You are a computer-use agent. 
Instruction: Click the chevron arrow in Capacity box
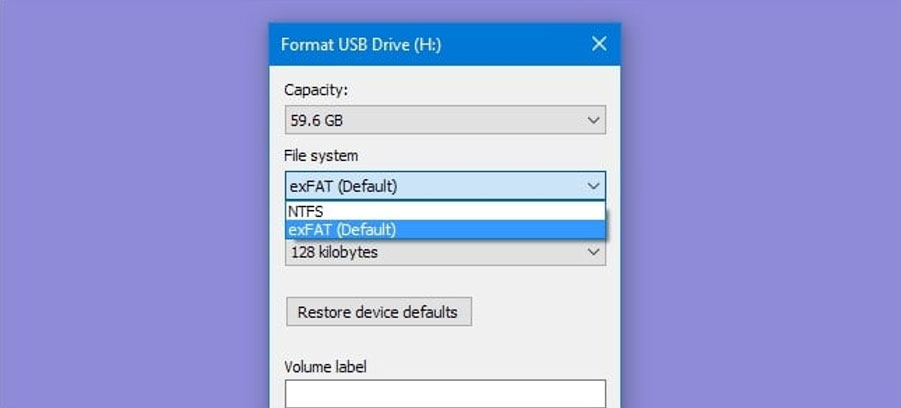(x=594, y=121)
